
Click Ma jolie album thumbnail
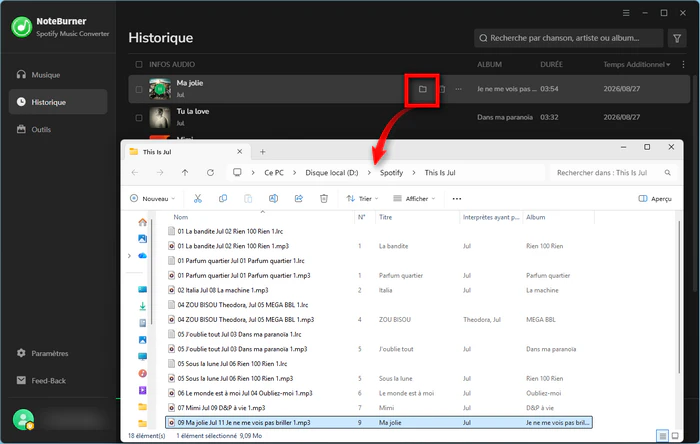(x=160, y=89)
